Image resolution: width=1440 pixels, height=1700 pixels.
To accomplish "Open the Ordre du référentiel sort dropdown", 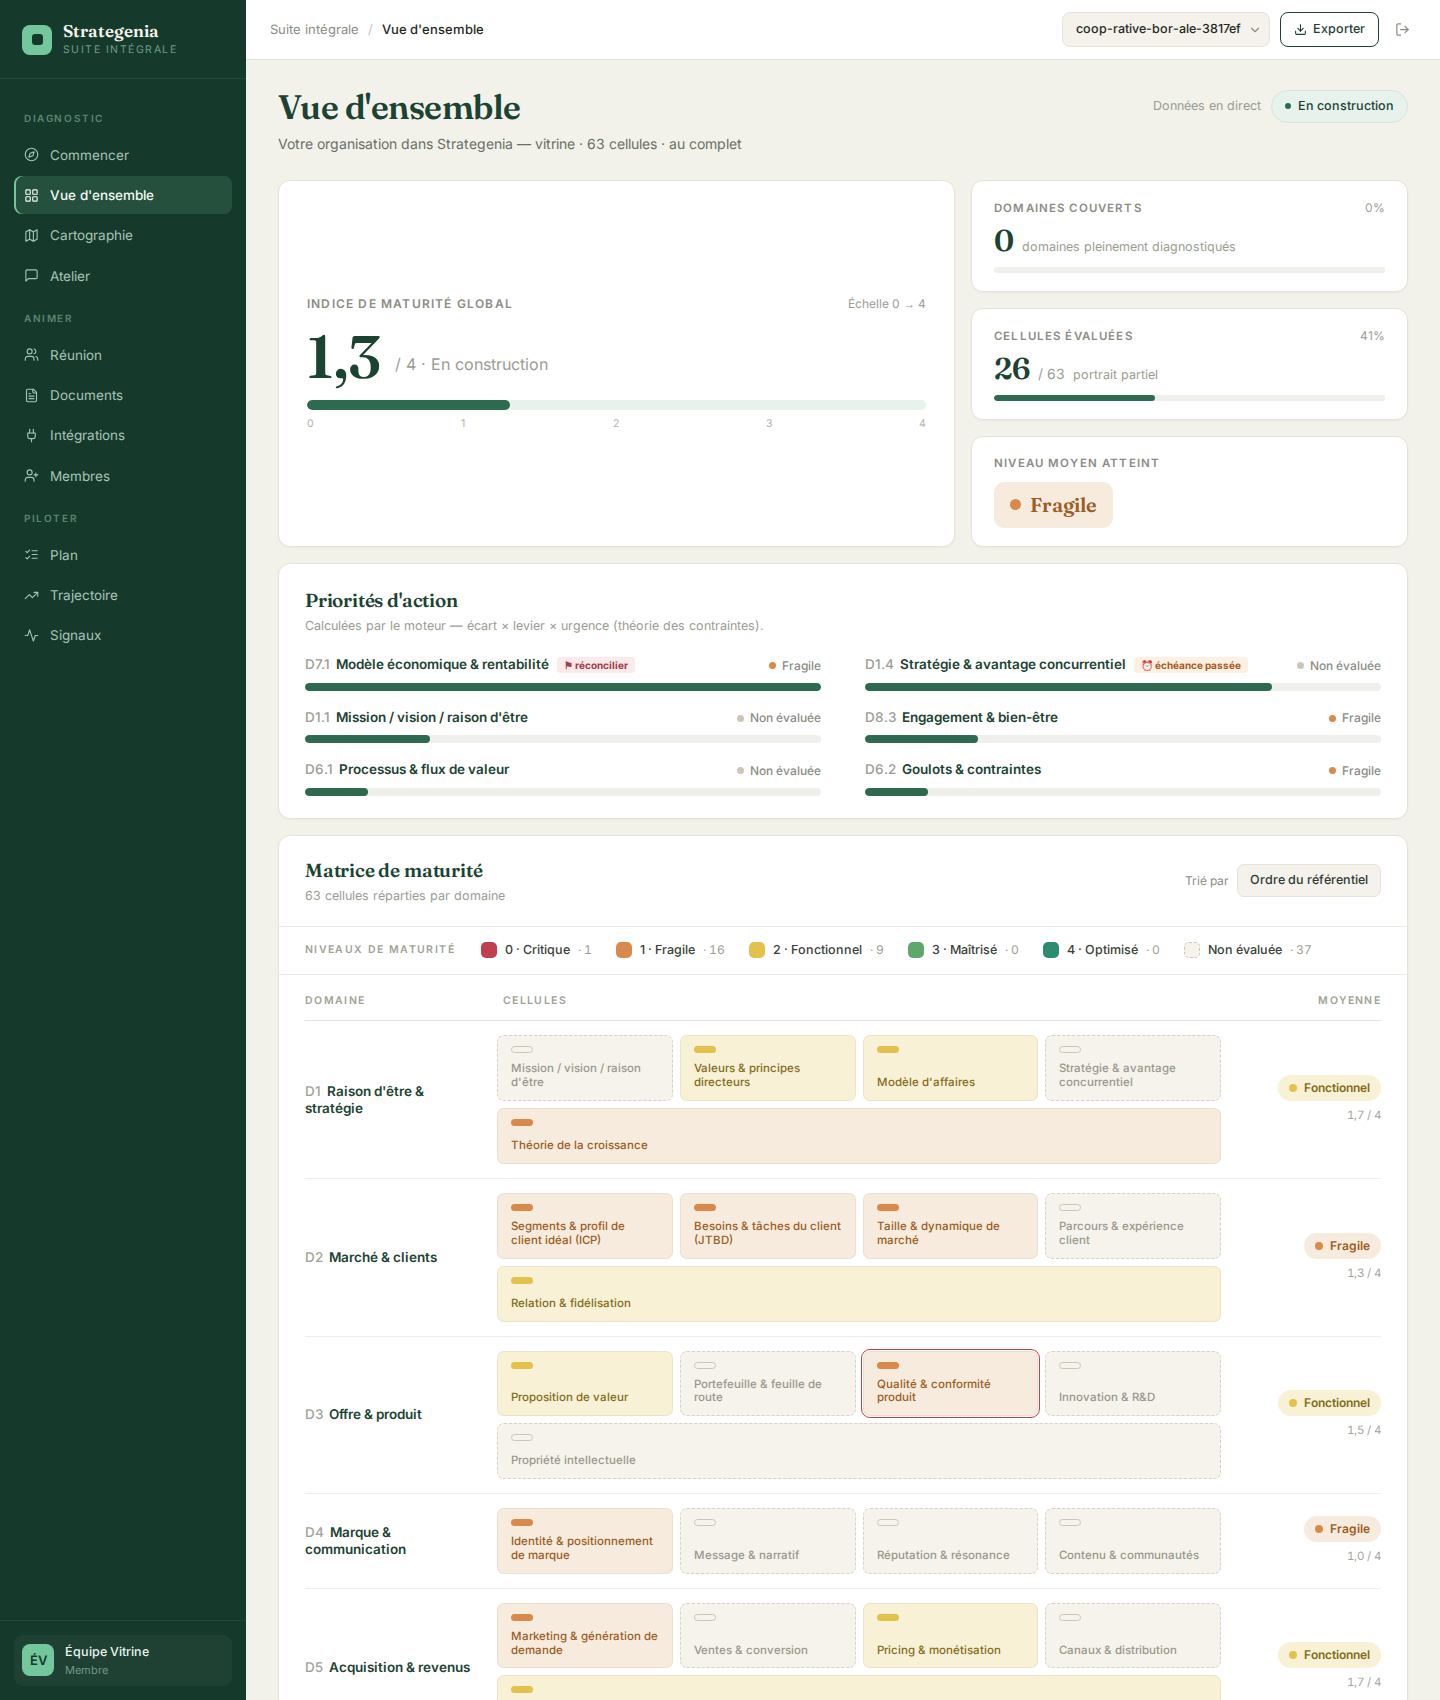I will [x=1308, y=880].
